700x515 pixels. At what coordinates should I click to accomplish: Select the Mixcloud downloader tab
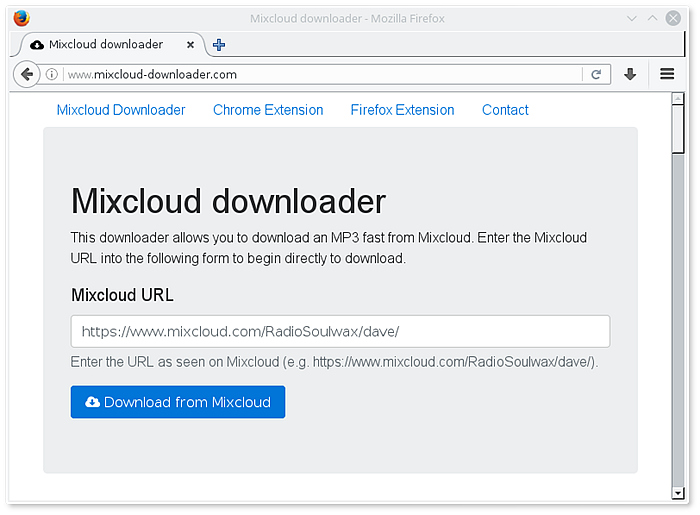pos(112,45)
